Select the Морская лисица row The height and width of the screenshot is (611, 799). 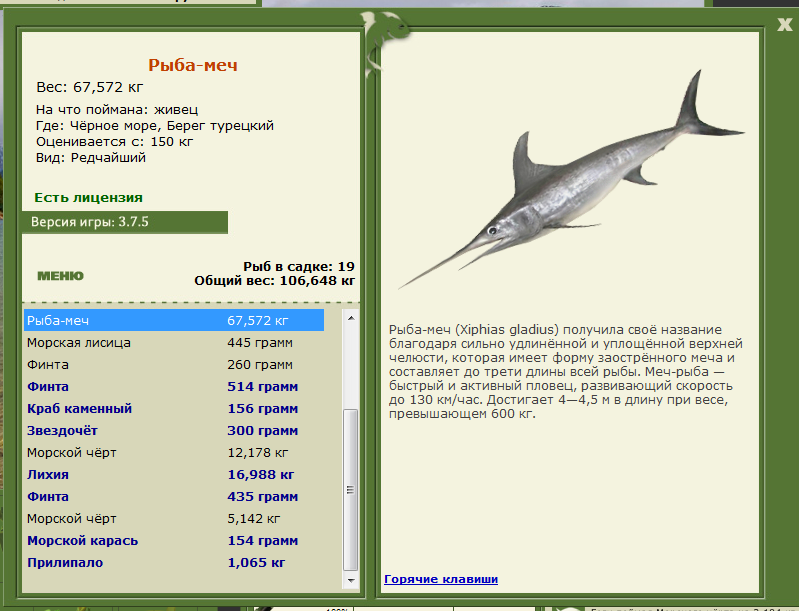pos(174,342)
